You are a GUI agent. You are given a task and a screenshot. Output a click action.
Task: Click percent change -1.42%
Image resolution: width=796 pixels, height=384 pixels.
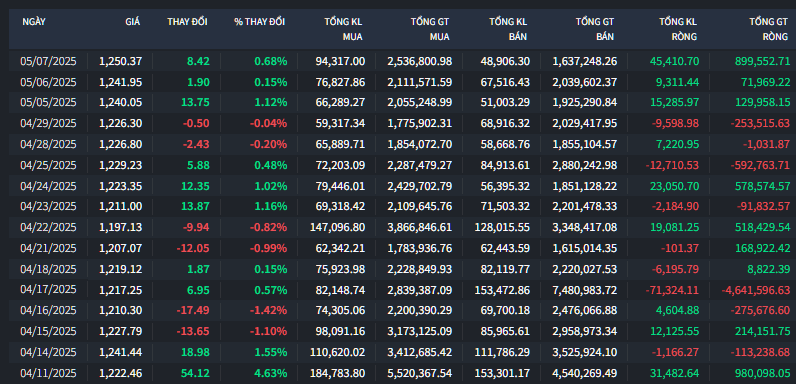(x=268, y=310)
